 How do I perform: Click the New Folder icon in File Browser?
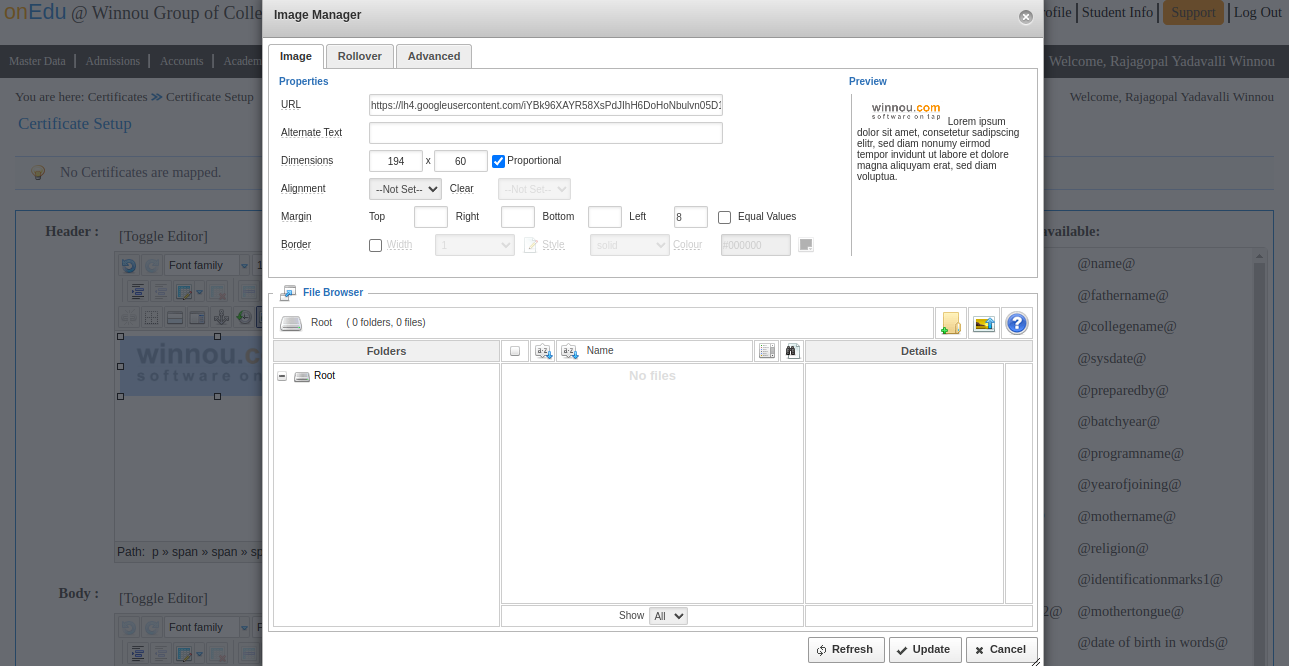click(x=950, y=323)
